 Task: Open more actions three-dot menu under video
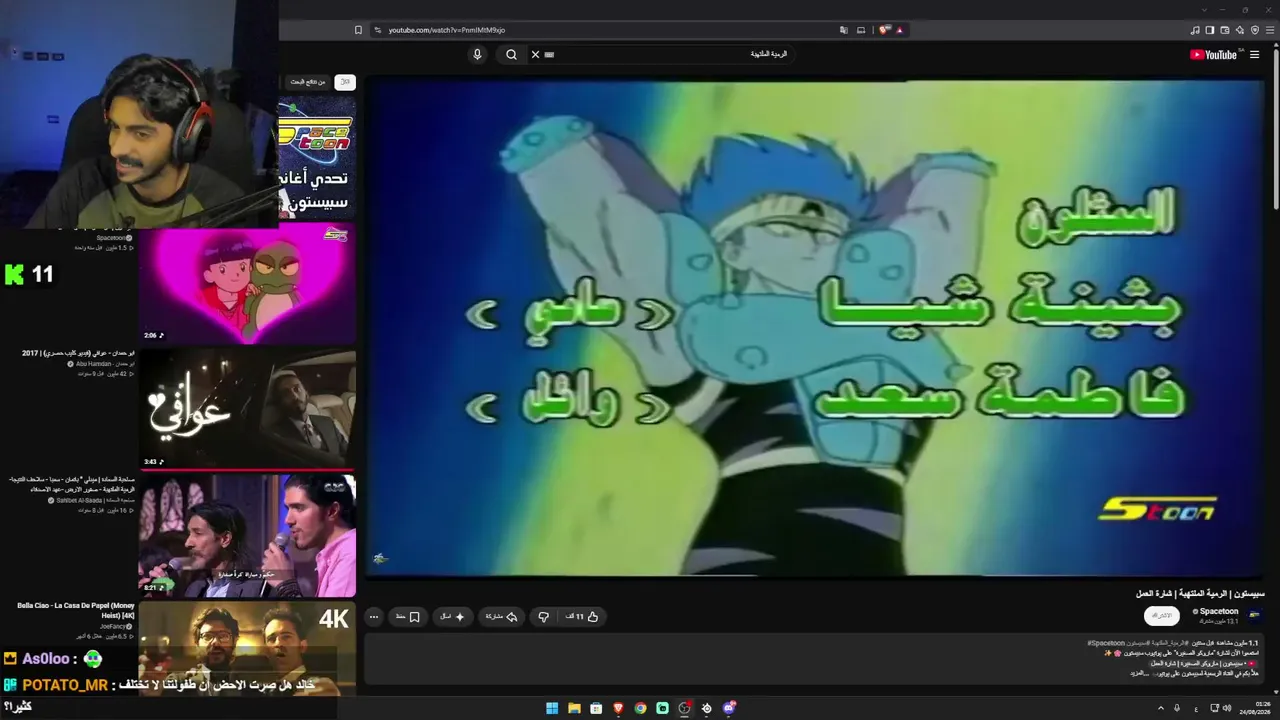[x=374, y=617]
